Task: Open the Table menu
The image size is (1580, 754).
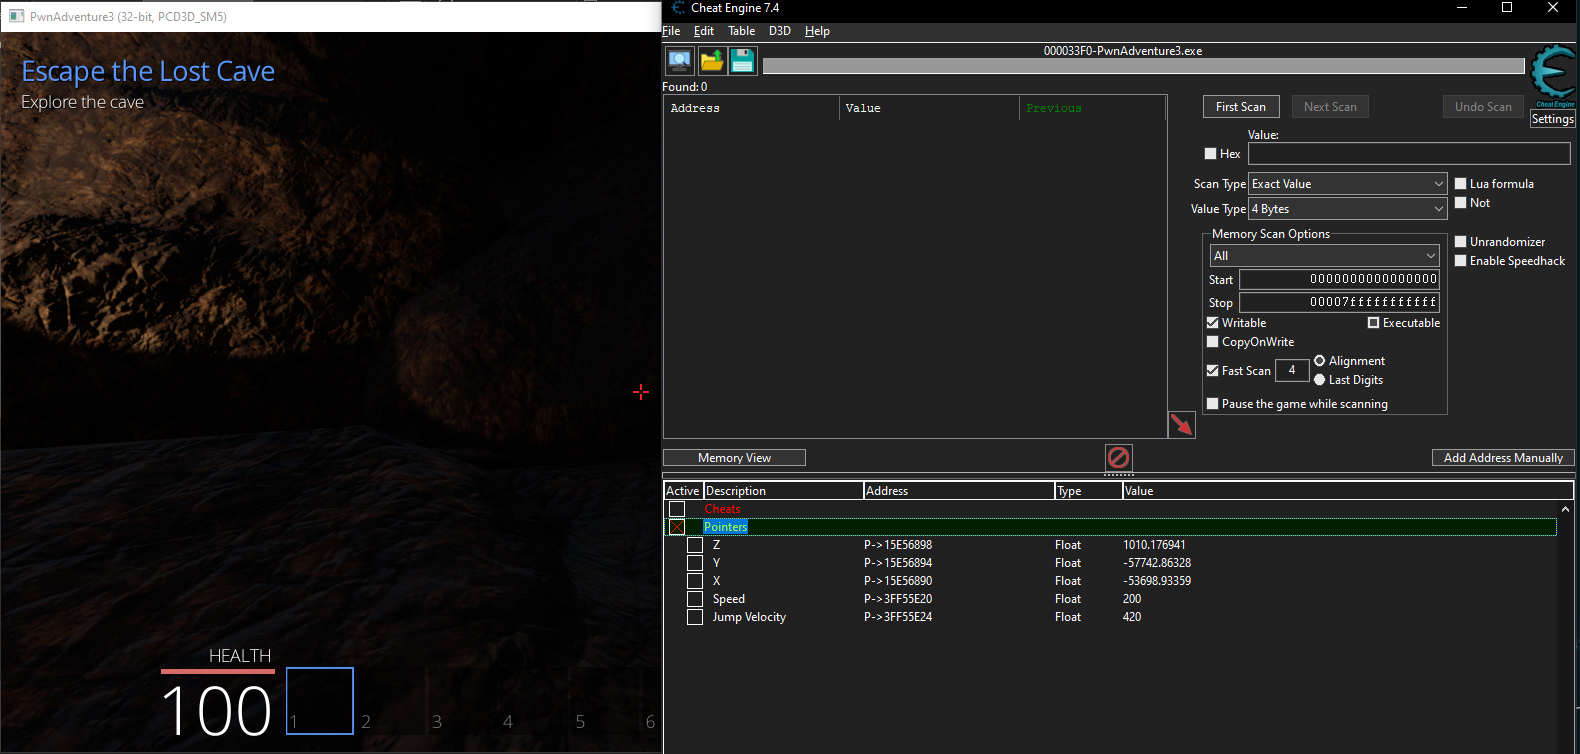Action: [742, 31]
